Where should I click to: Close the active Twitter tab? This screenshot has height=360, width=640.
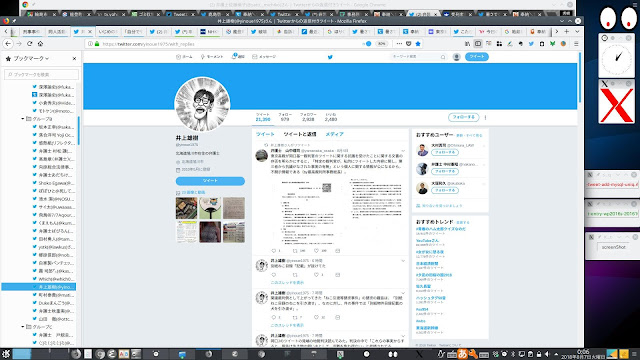(90, 31)
